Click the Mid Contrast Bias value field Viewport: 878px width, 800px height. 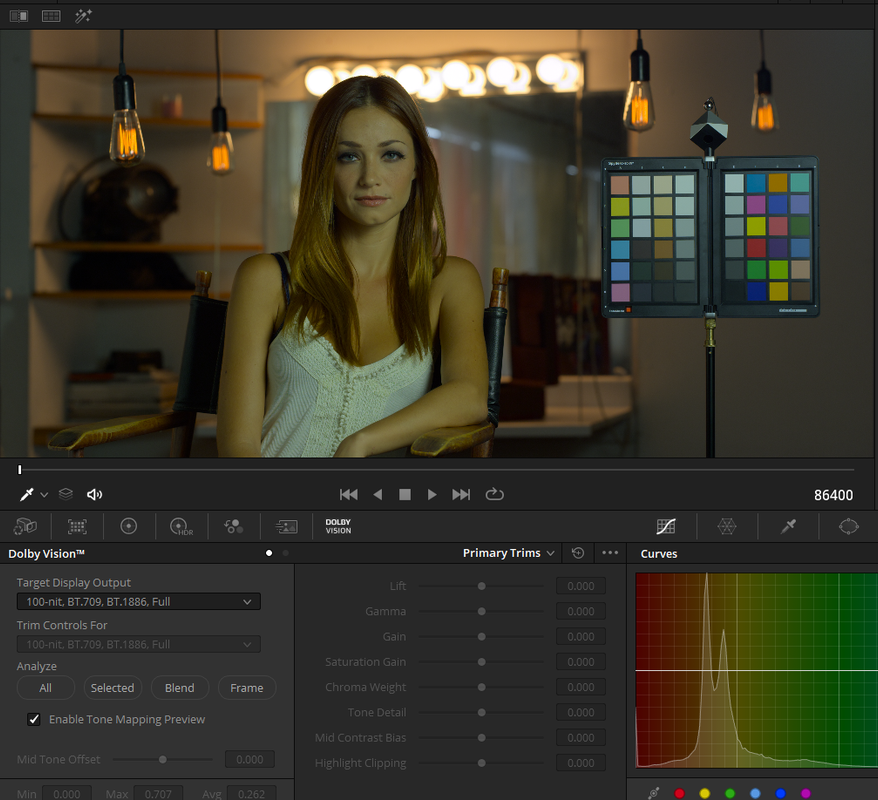coord(581,737)
